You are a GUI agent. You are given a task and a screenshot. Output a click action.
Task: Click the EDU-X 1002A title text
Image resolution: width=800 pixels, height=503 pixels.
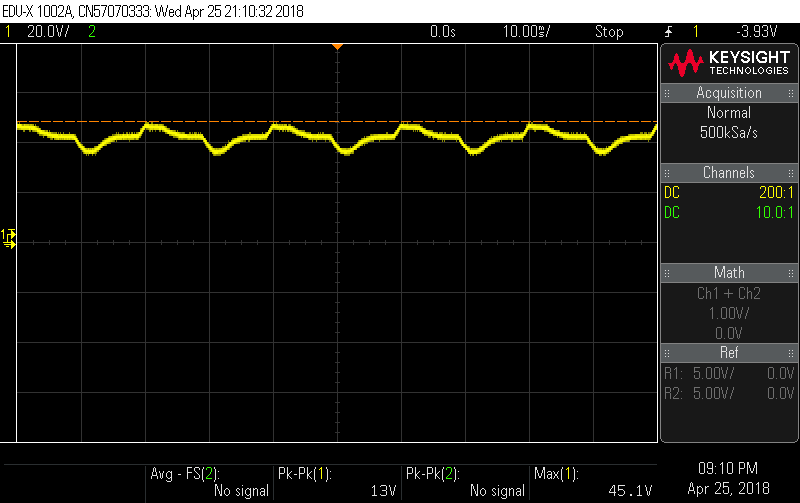click(x=39, y=11)
